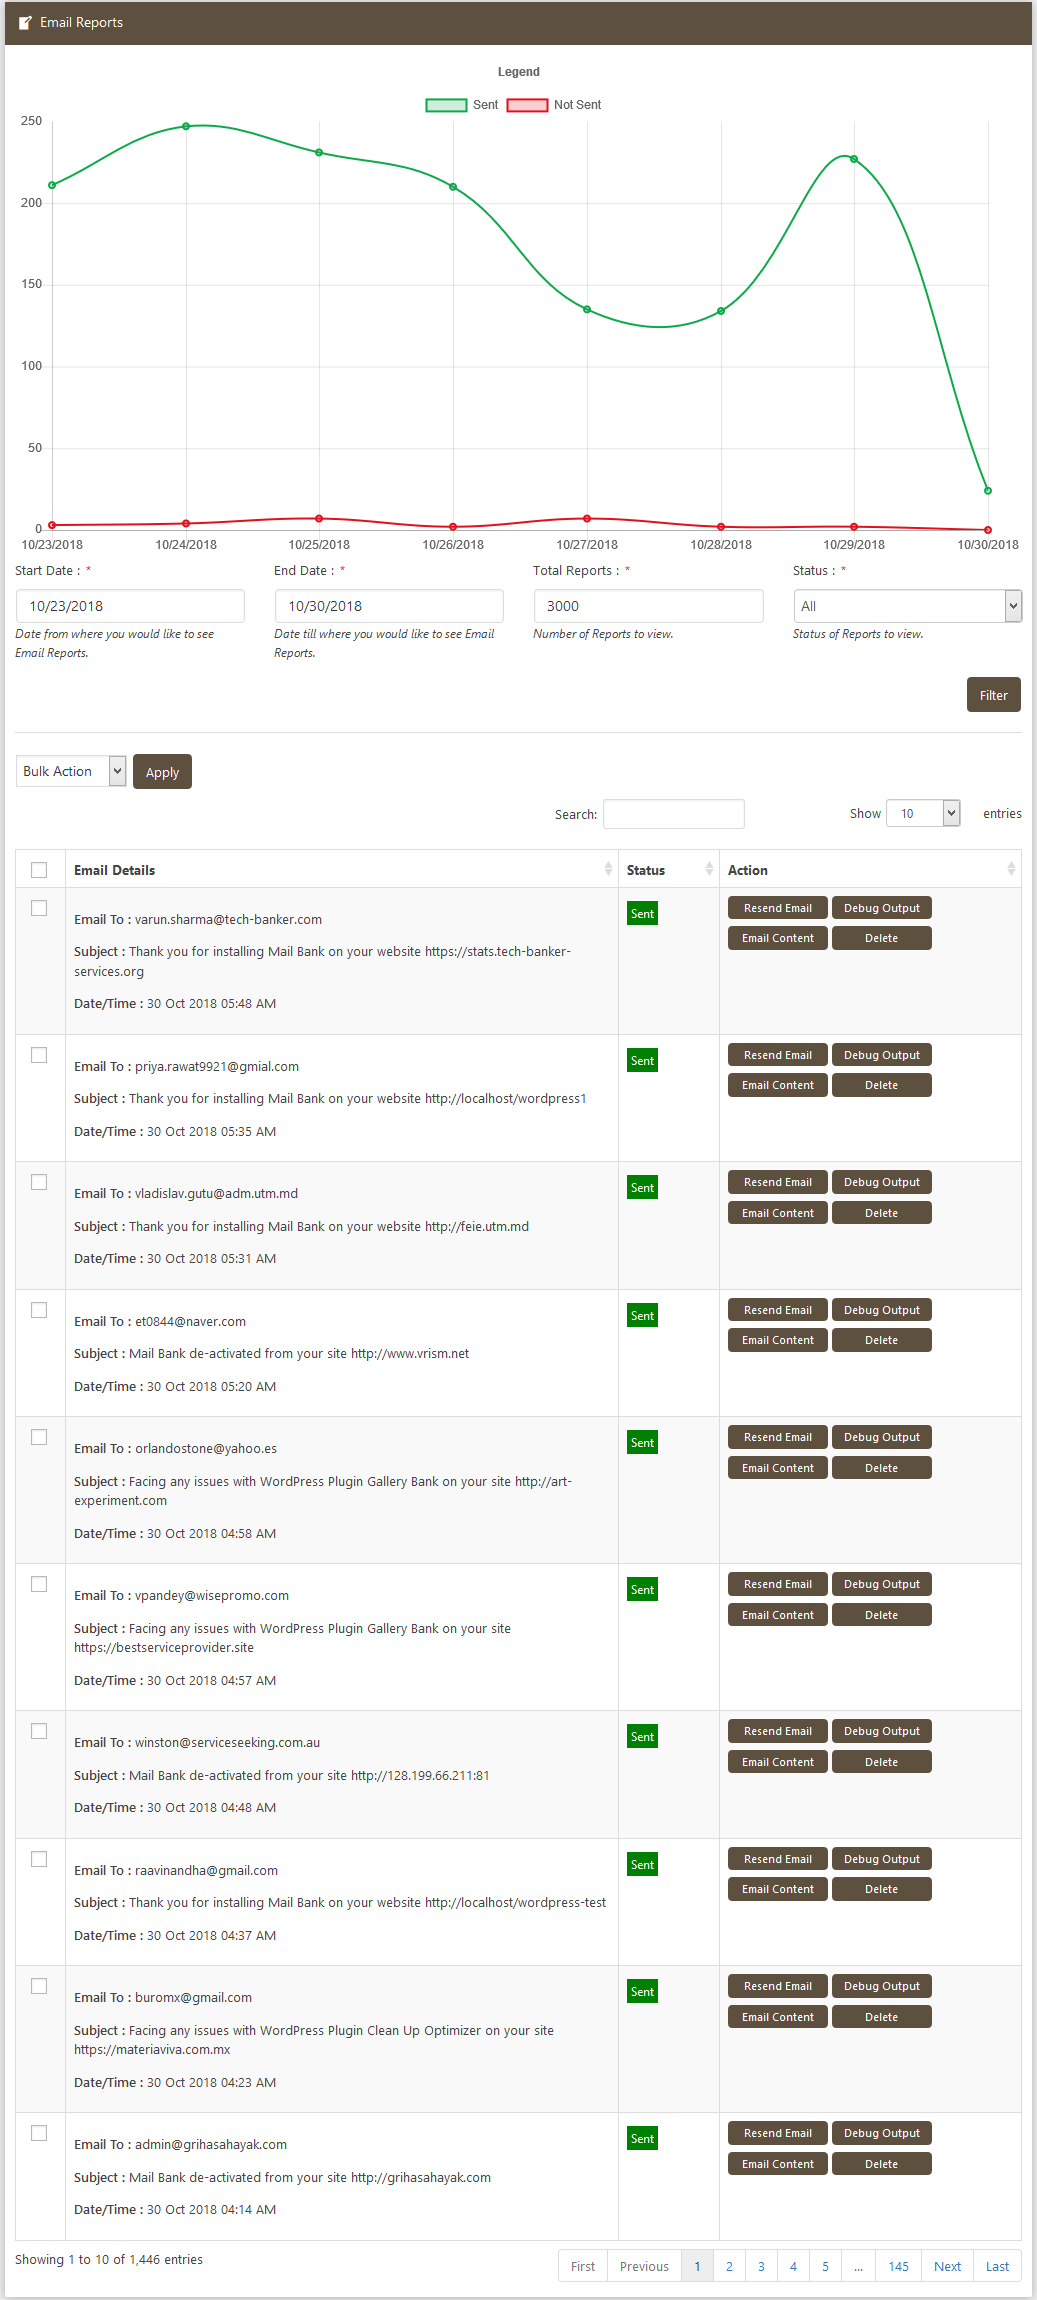
Task: Sort table by Email Details column arrows
Action: 608,869
